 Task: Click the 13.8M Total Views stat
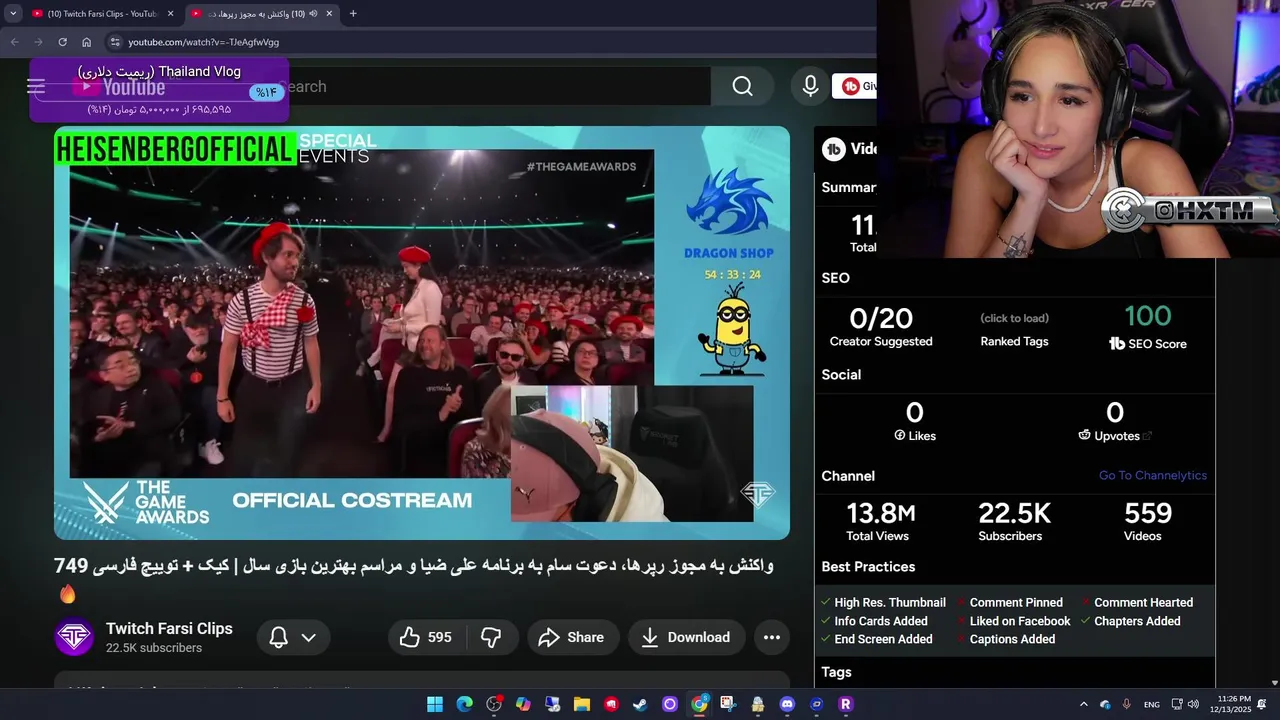881,513
